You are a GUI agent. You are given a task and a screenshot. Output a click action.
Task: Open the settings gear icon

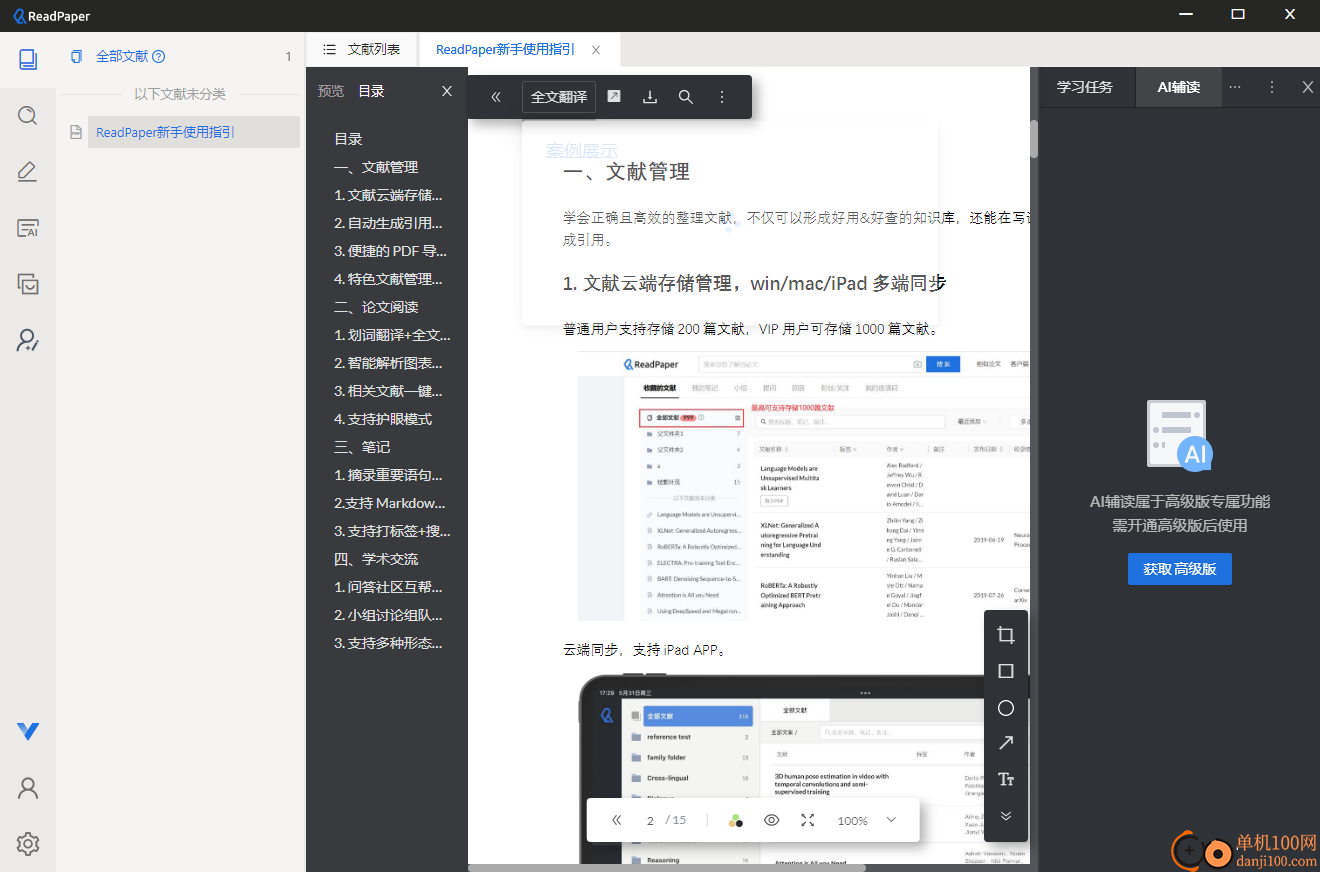click(x=28, y=844)
